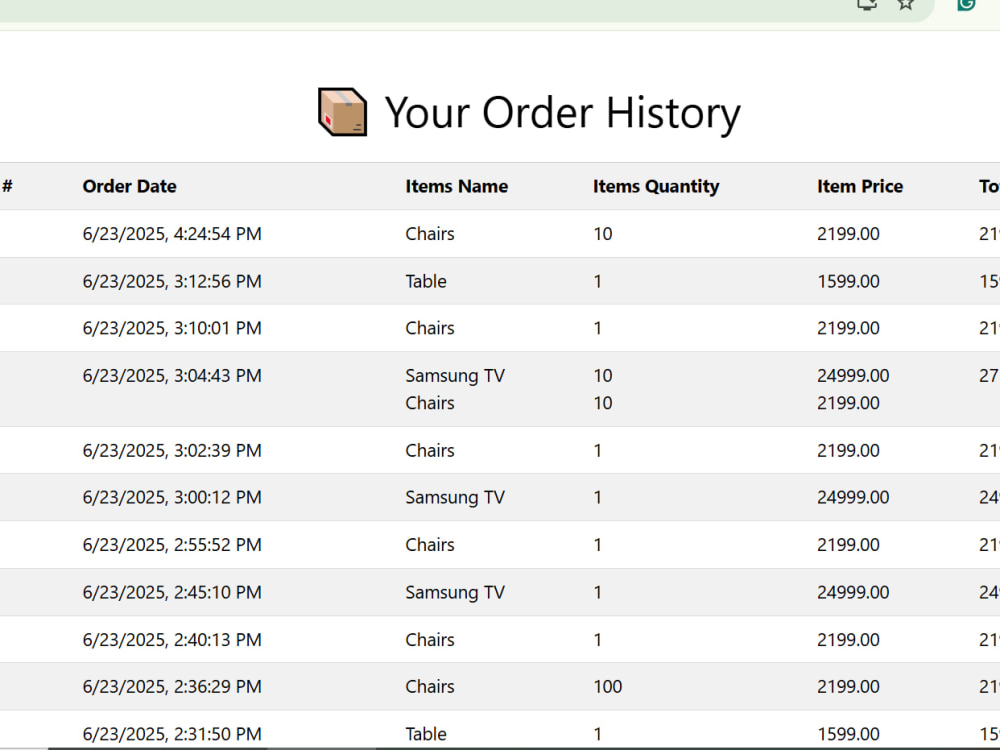Viewport: 1000px width, 750px height.
Task: Select order date 6/23/2025, 3:12:56 PM
Action: point(172,281)
